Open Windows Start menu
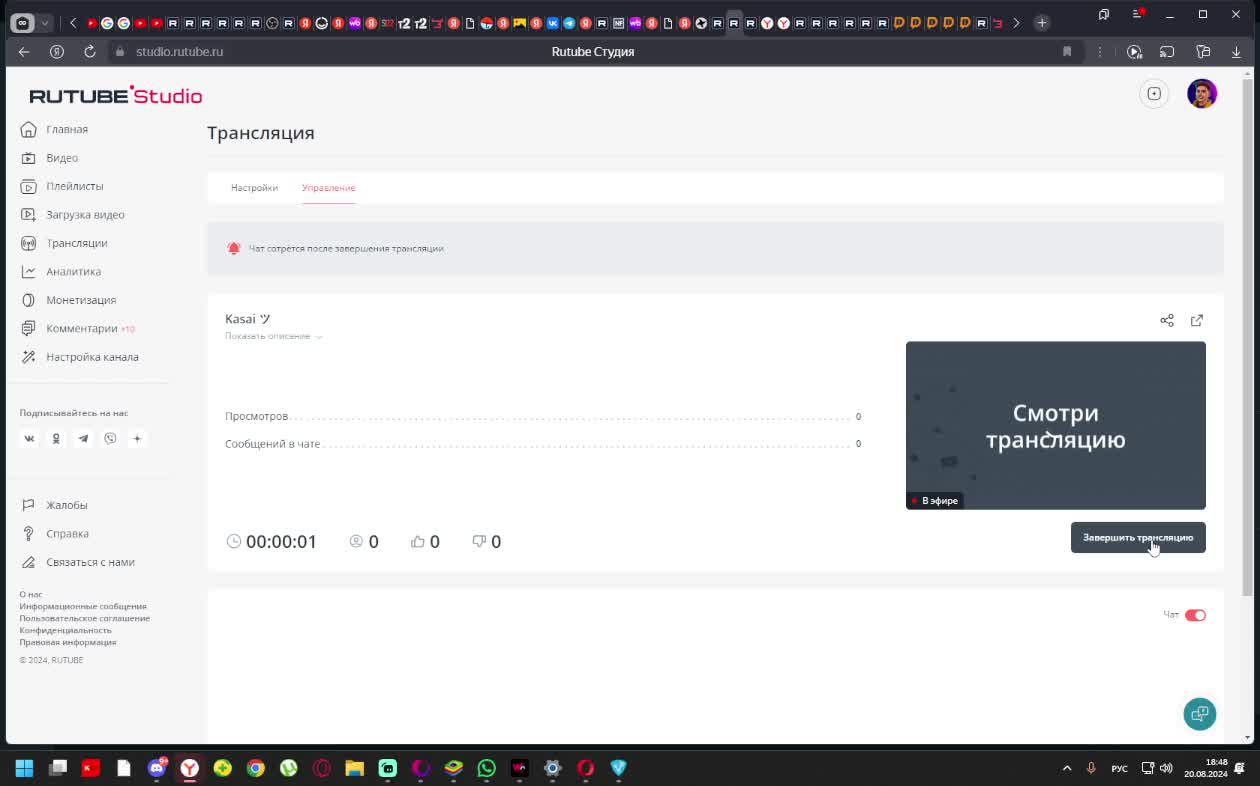This screenshot has height=786, width=1260. coord(24,768)
